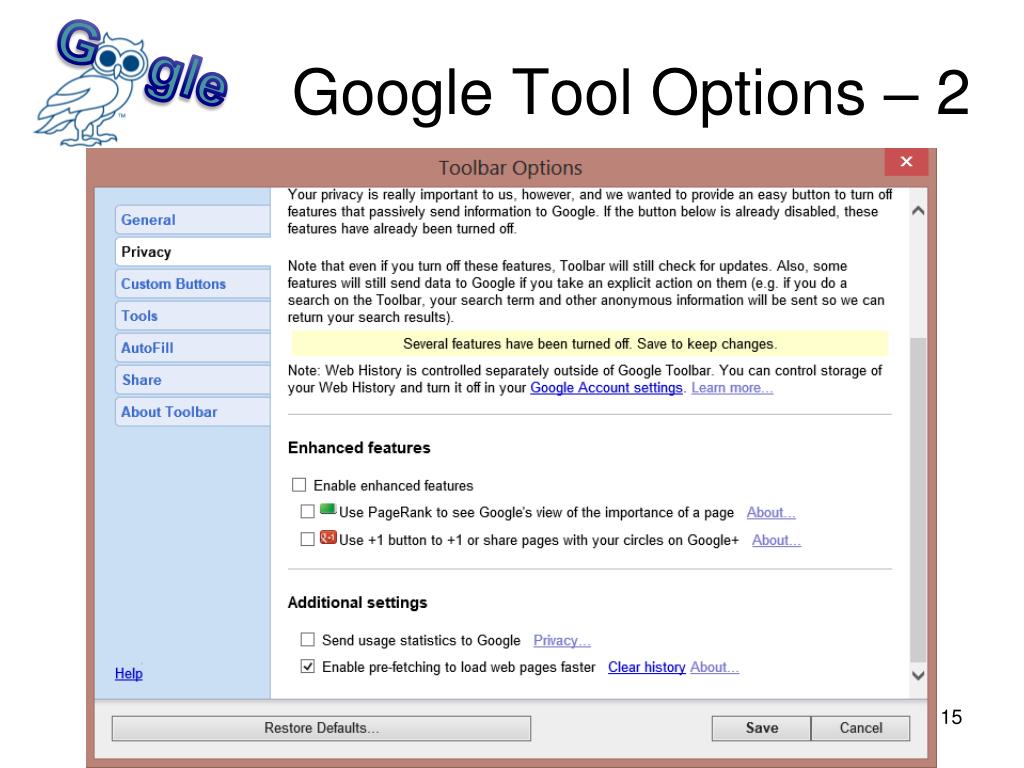Switch to the Custom Buttons tab
1024x768 pixels.
(193, 284)
